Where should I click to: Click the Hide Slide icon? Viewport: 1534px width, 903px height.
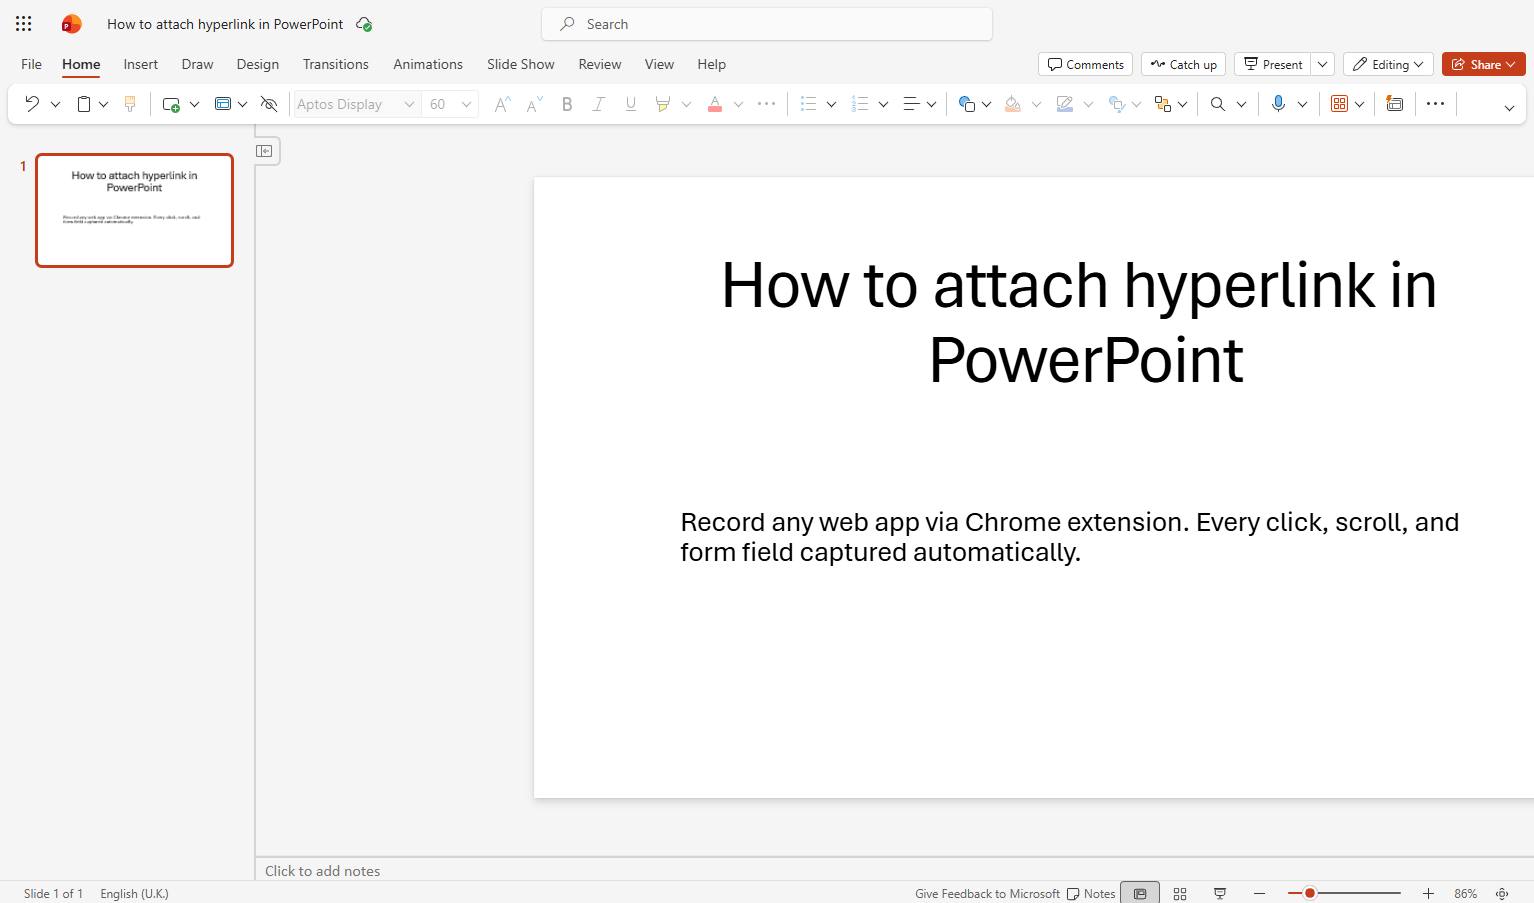pyautogui.click(x=269, y=104)
